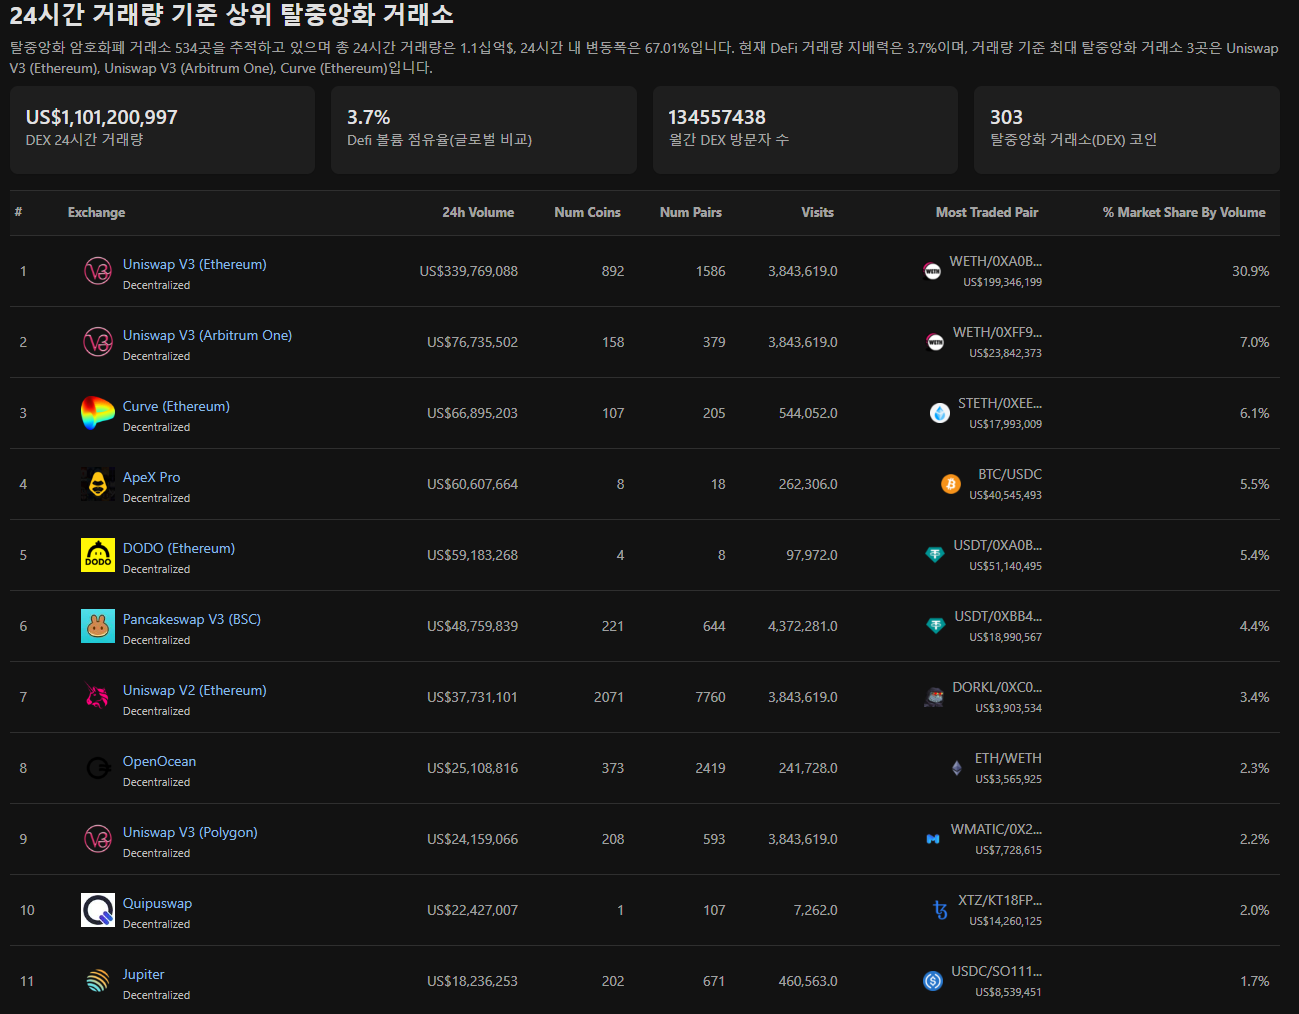Click the Curve (Ethereum) rainbow logo
Screen dimensions: 1299x1014
[98, 413]
